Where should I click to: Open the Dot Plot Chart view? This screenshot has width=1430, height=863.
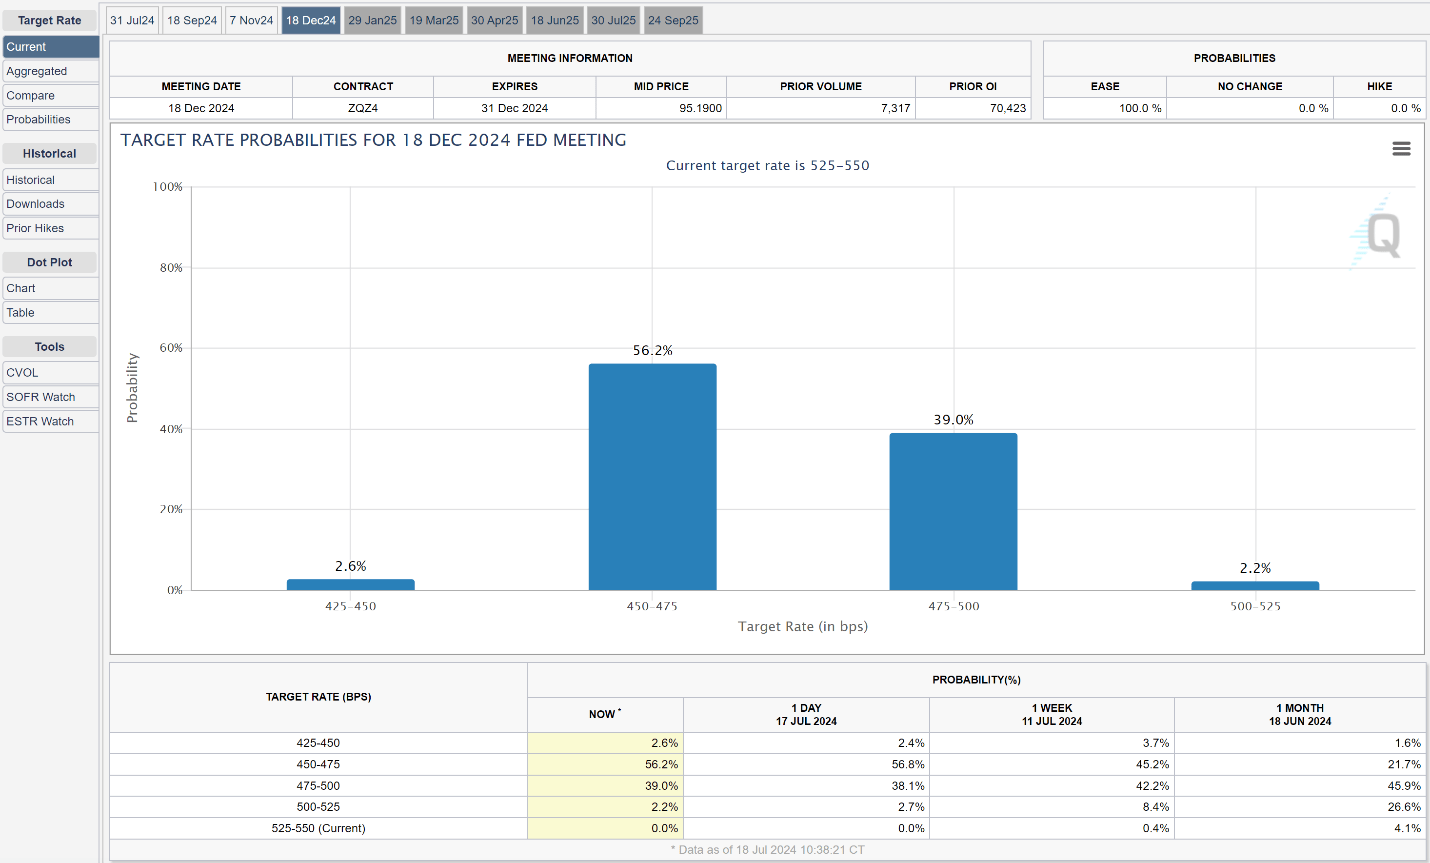tap(50, 287)
